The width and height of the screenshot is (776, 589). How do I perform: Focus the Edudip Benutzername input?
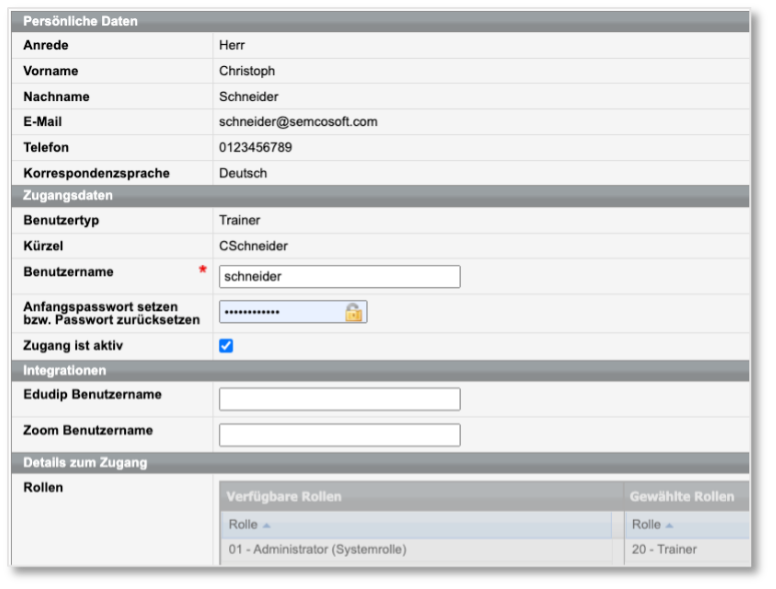pyautogui.click(x=339, y=399)
